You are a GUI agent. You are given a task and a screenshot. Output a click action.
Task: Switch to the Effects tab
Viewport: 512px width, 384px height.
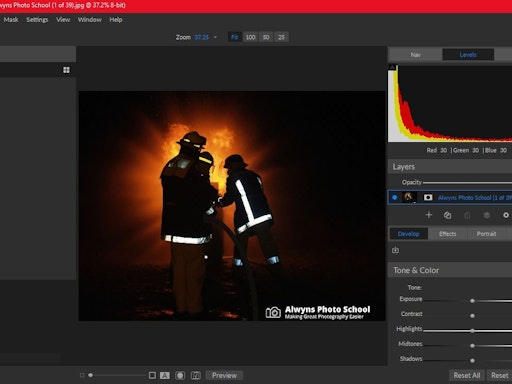(x=448, y=234)
